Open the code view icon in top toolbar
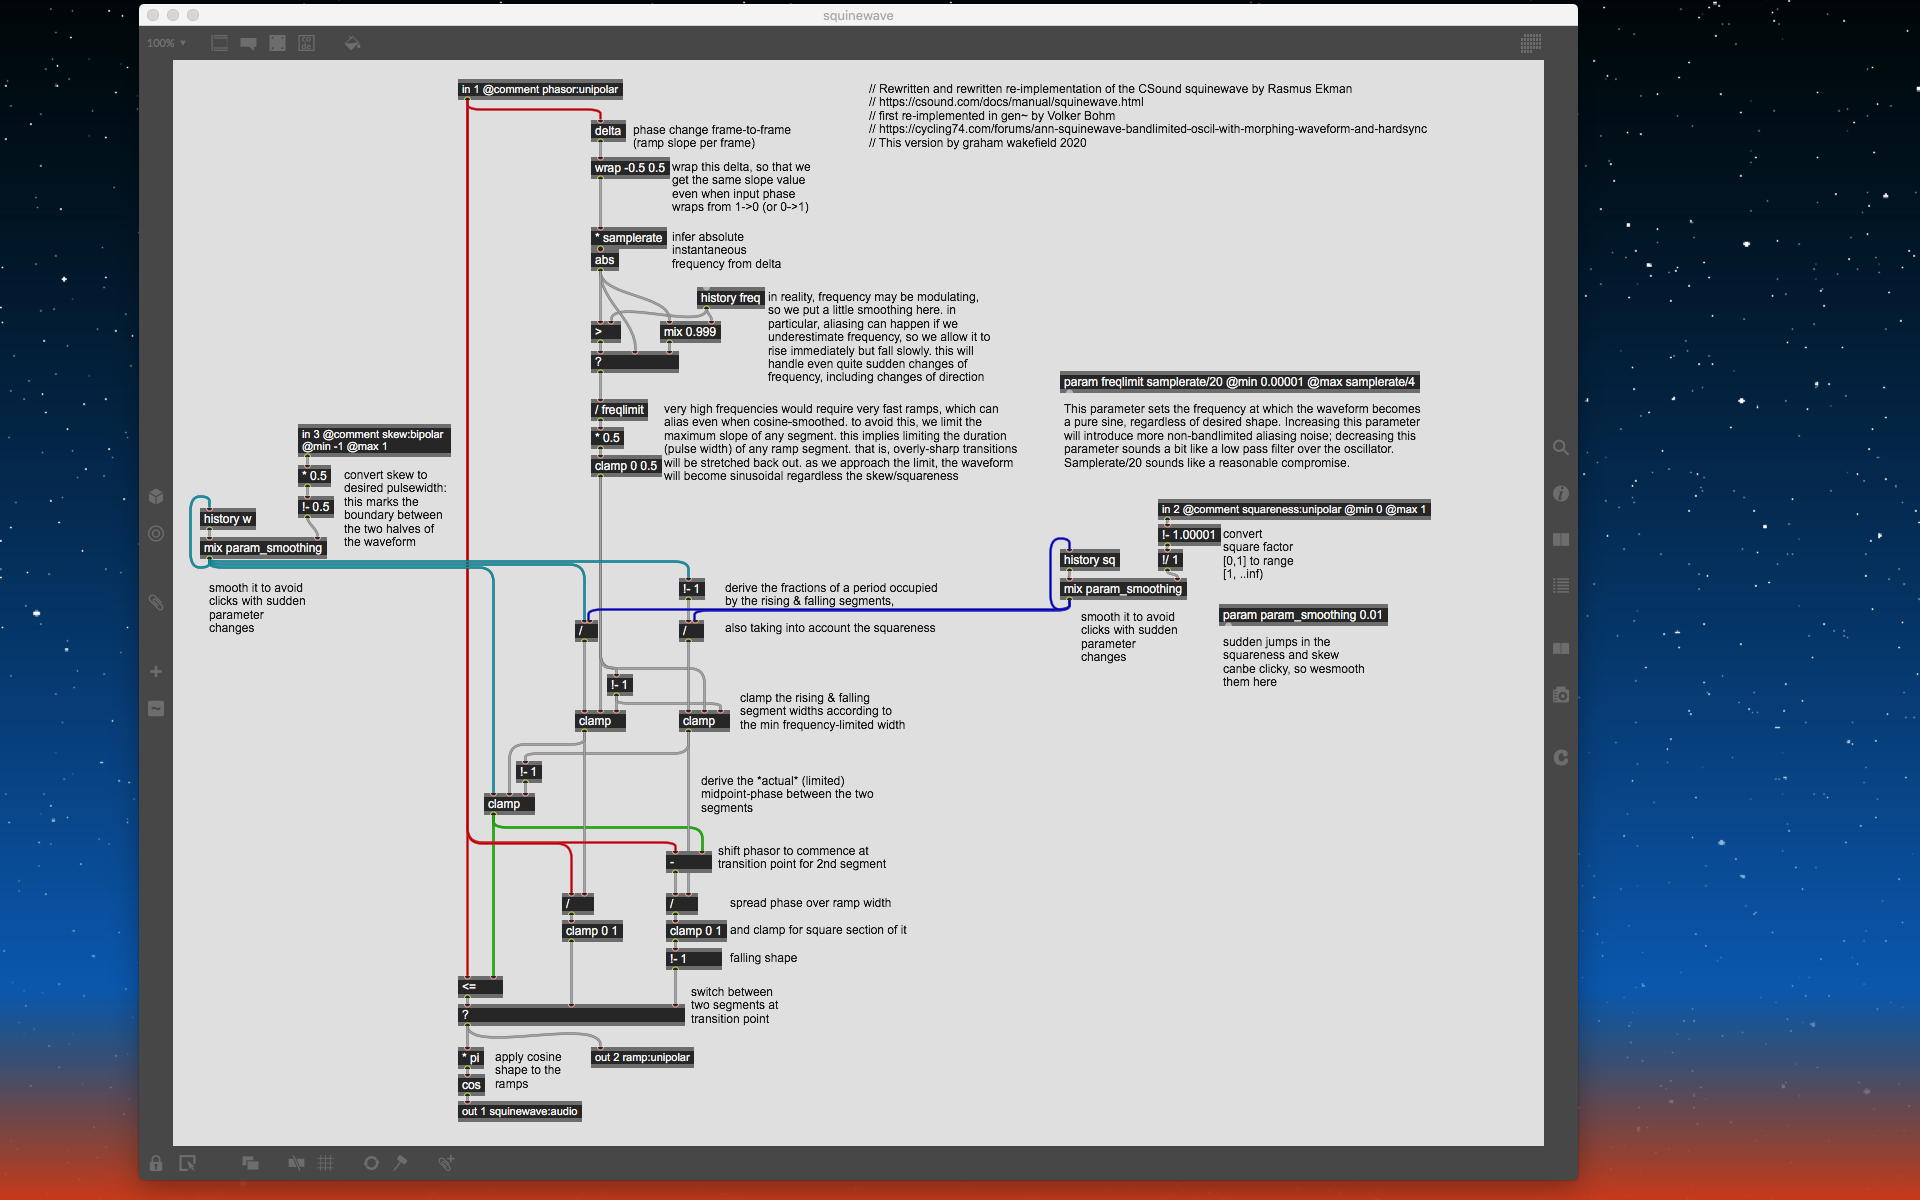 pos(307,43)
